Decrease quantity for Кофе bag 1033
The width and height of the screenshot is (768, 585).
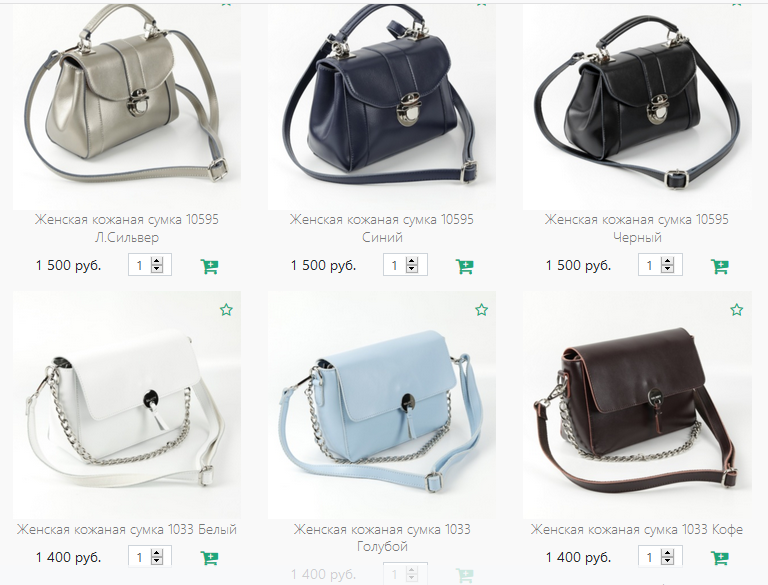tap(667, 561)
